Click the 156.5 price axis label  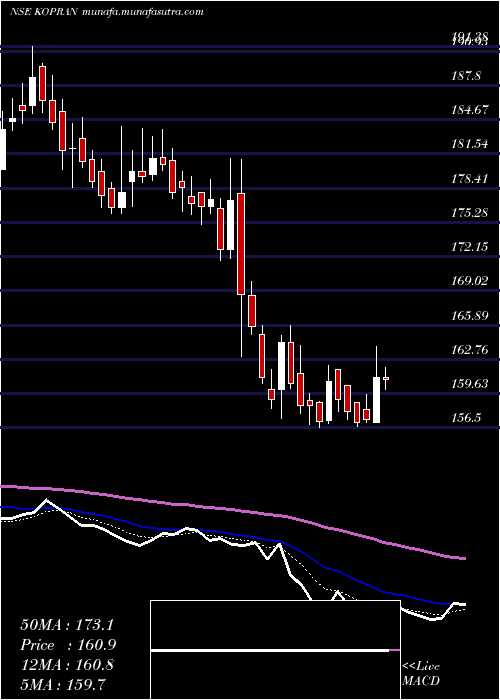pos(466,418)
